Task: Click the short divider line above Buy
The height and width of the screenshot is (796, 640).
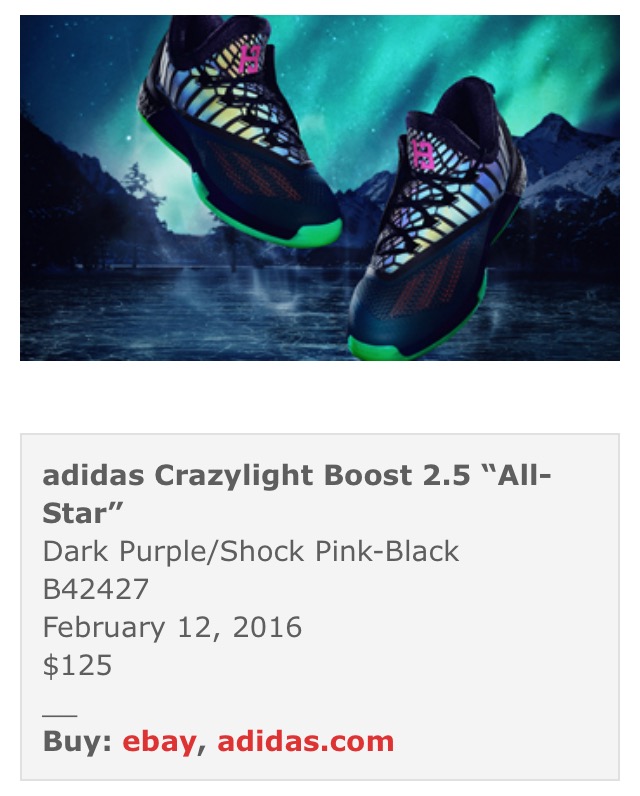Action: click(x=60, y=716)
